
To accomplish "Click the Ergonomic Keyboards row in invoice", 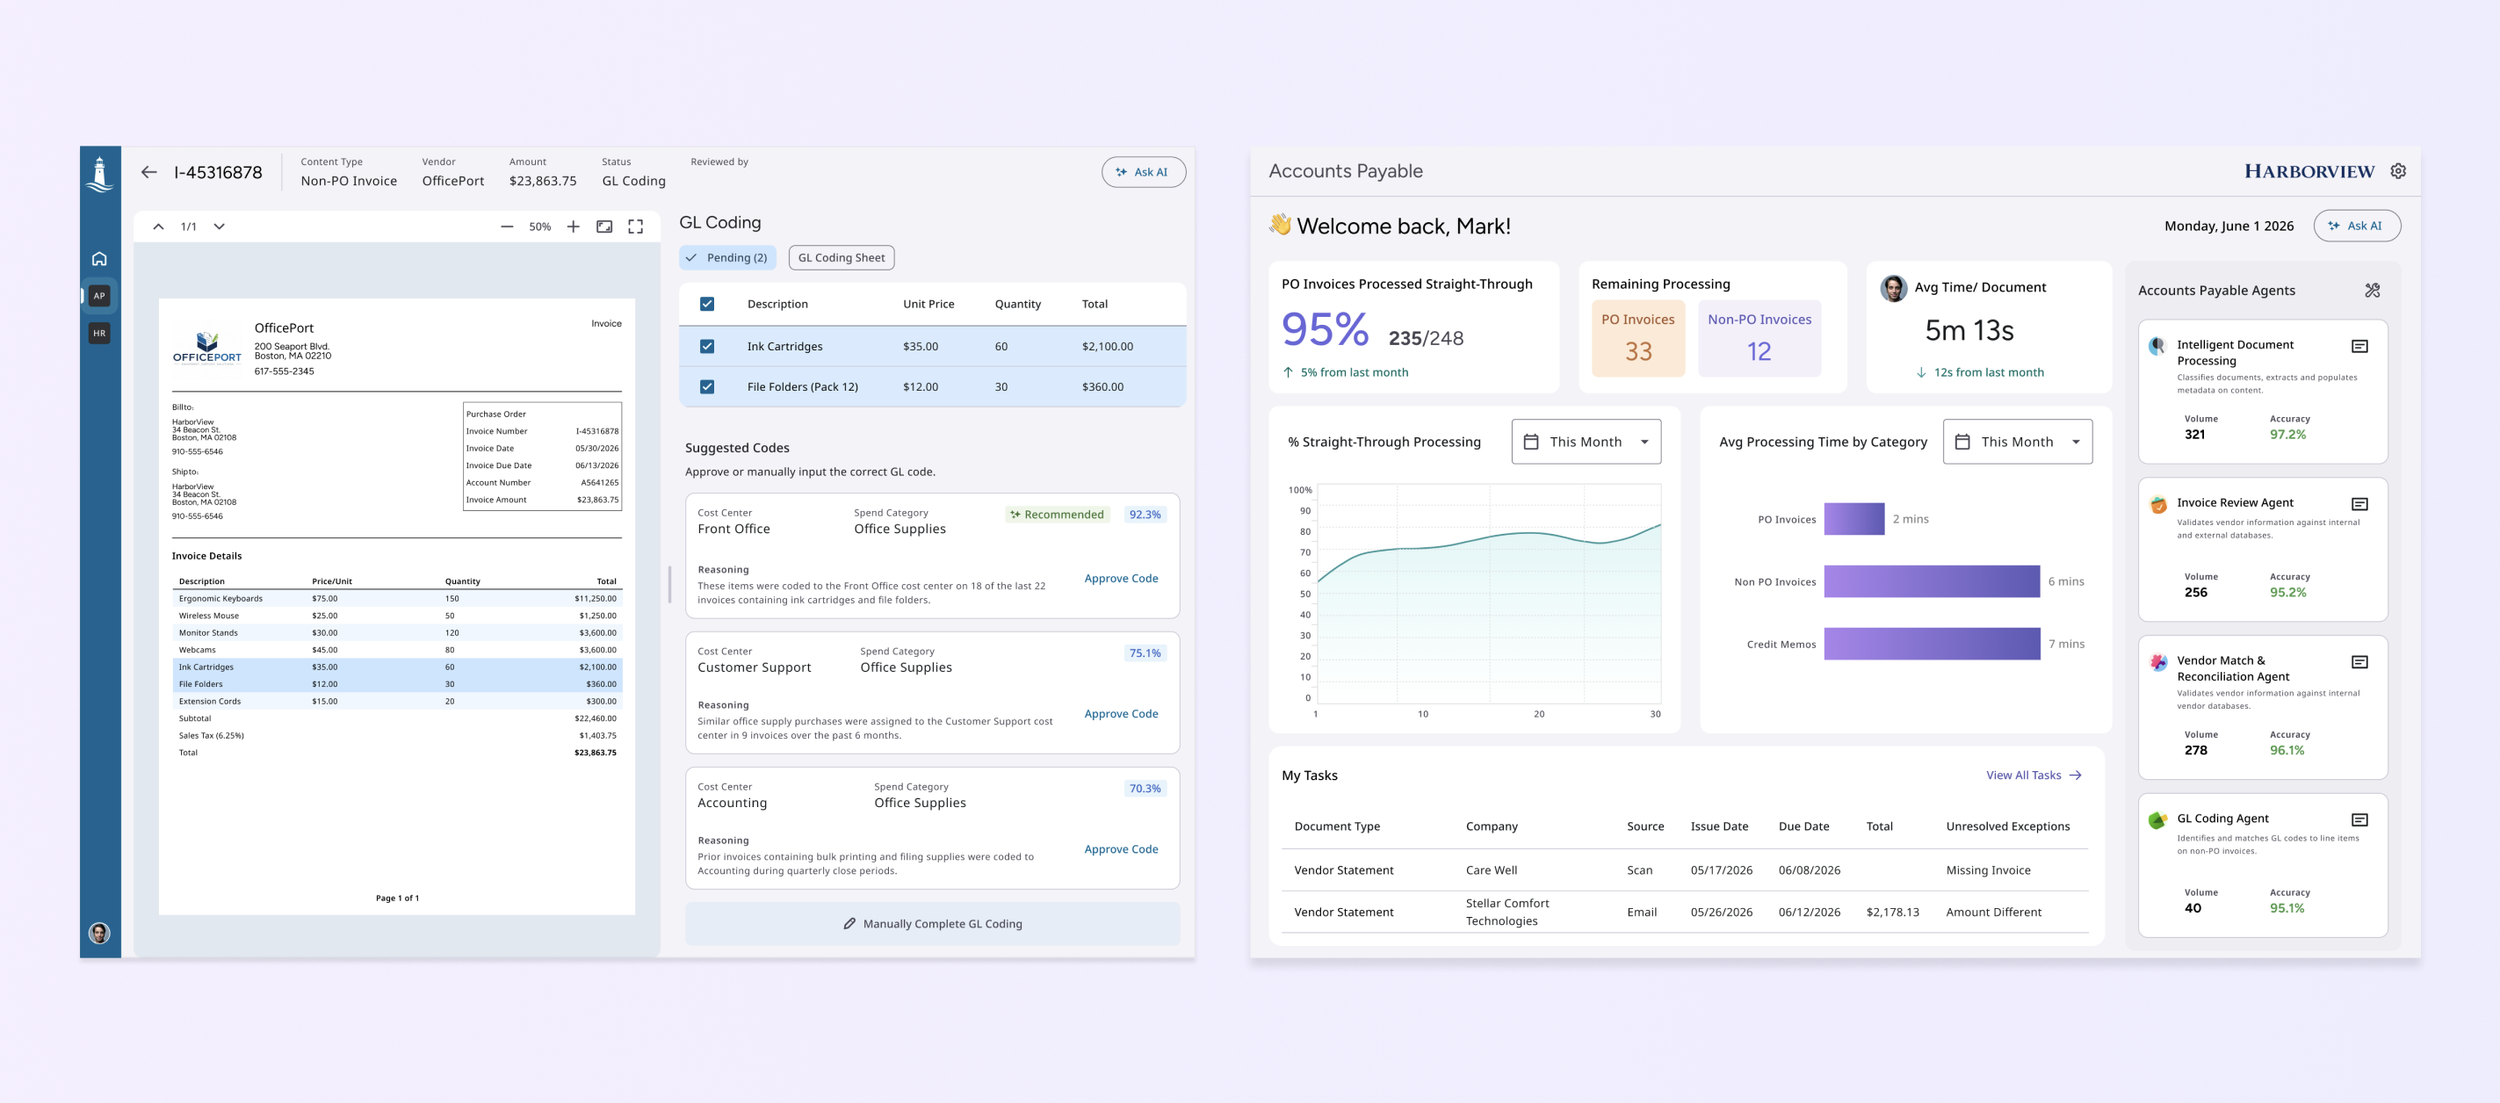I will point(397,598).
